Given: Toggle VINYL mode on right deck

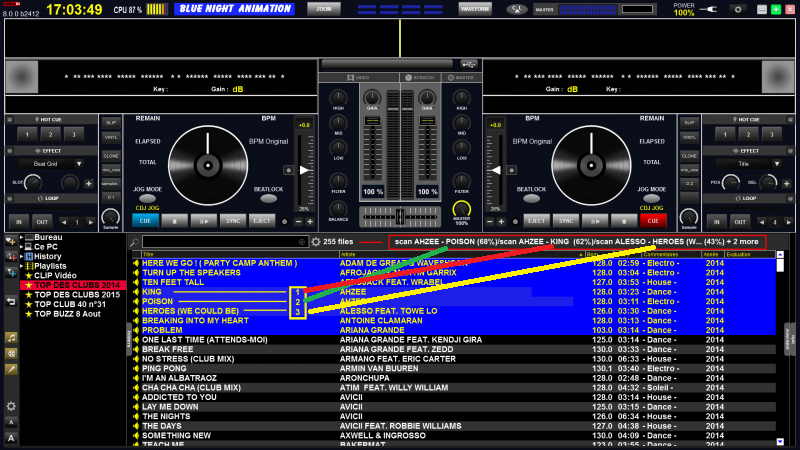Looking at the screenshot, I should pyautogui.click(x=689, y=138).
